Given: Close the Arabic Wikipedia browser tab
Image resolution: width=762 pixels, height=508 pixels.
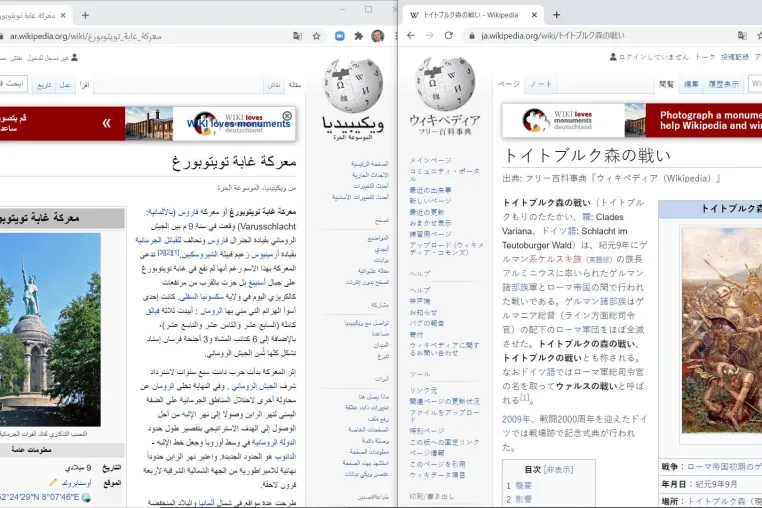Looking at the screenshot, I should pos(63,16).
